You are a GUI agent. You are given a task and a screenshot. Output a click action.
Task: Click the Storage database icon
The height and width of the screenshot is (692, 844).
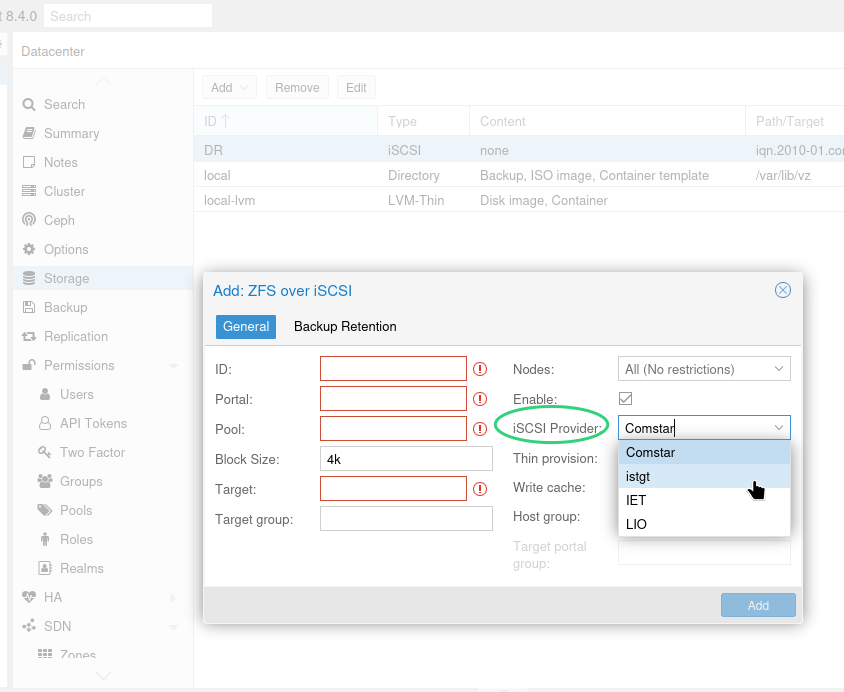pos(29,278)
